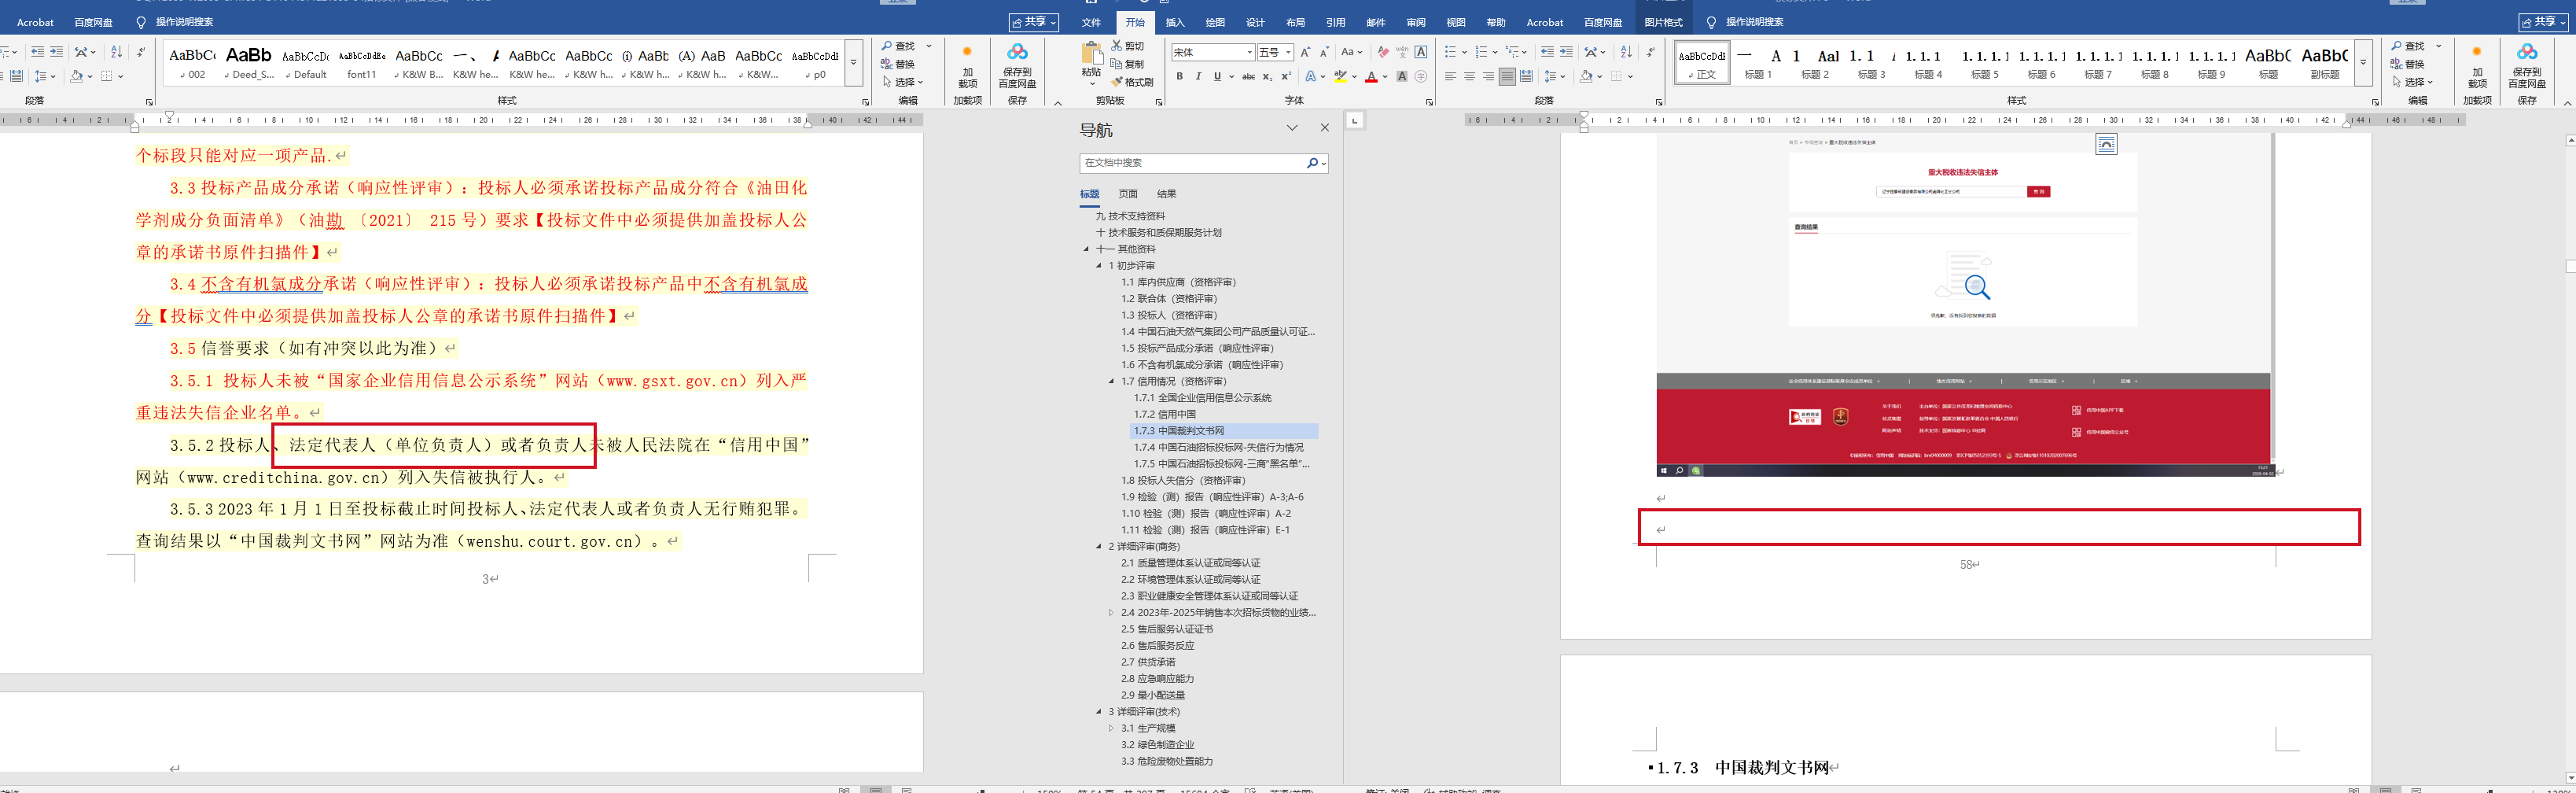Apply character border with the boxed A icon

click(x=1421, y=52)
